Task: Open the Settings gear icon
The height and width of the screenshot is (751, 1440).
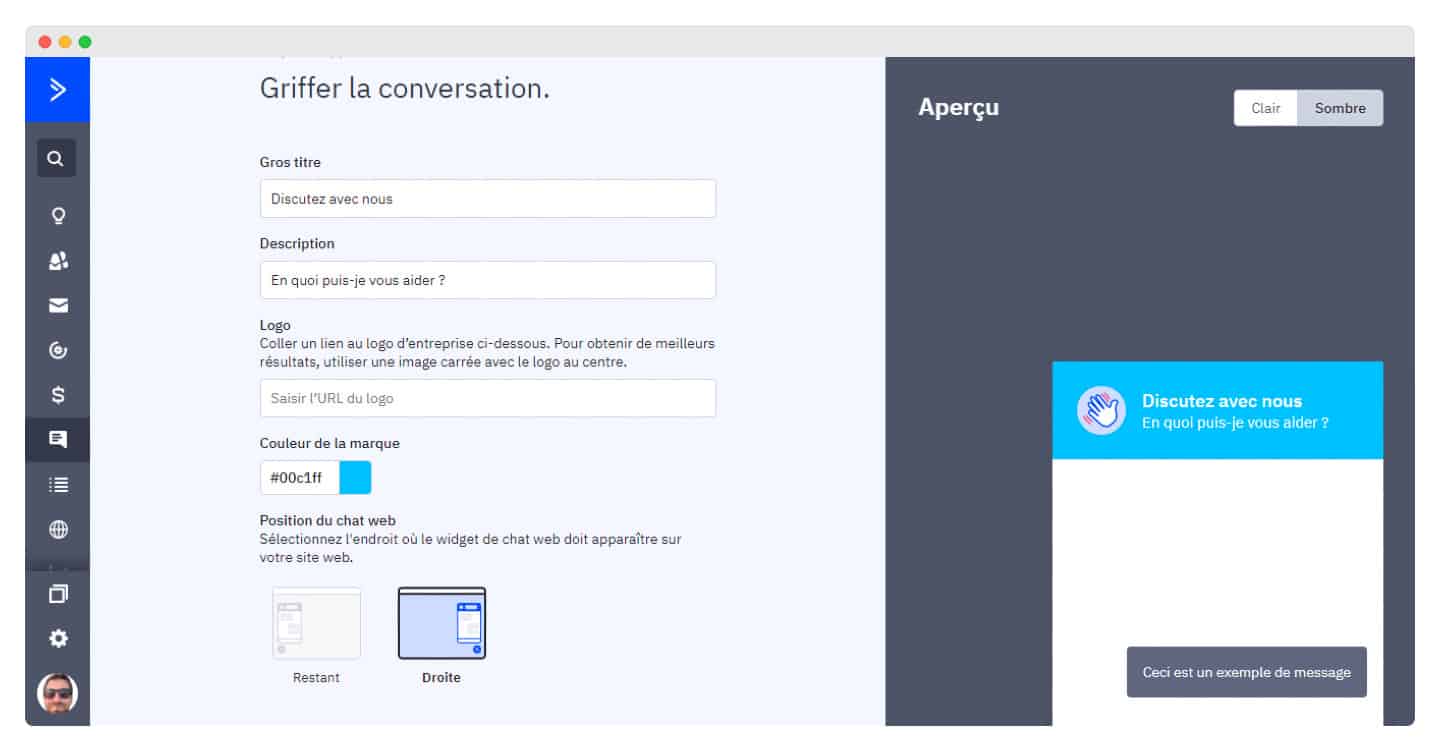Action: click(58, 637)
